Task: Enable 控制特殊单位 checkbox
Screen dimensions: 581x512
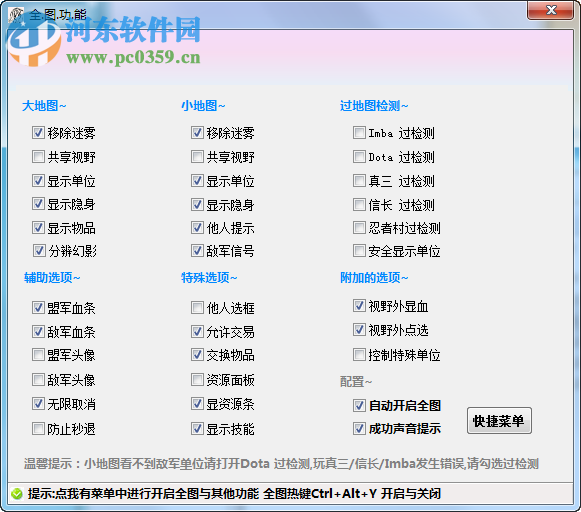Action: (359, 355)
